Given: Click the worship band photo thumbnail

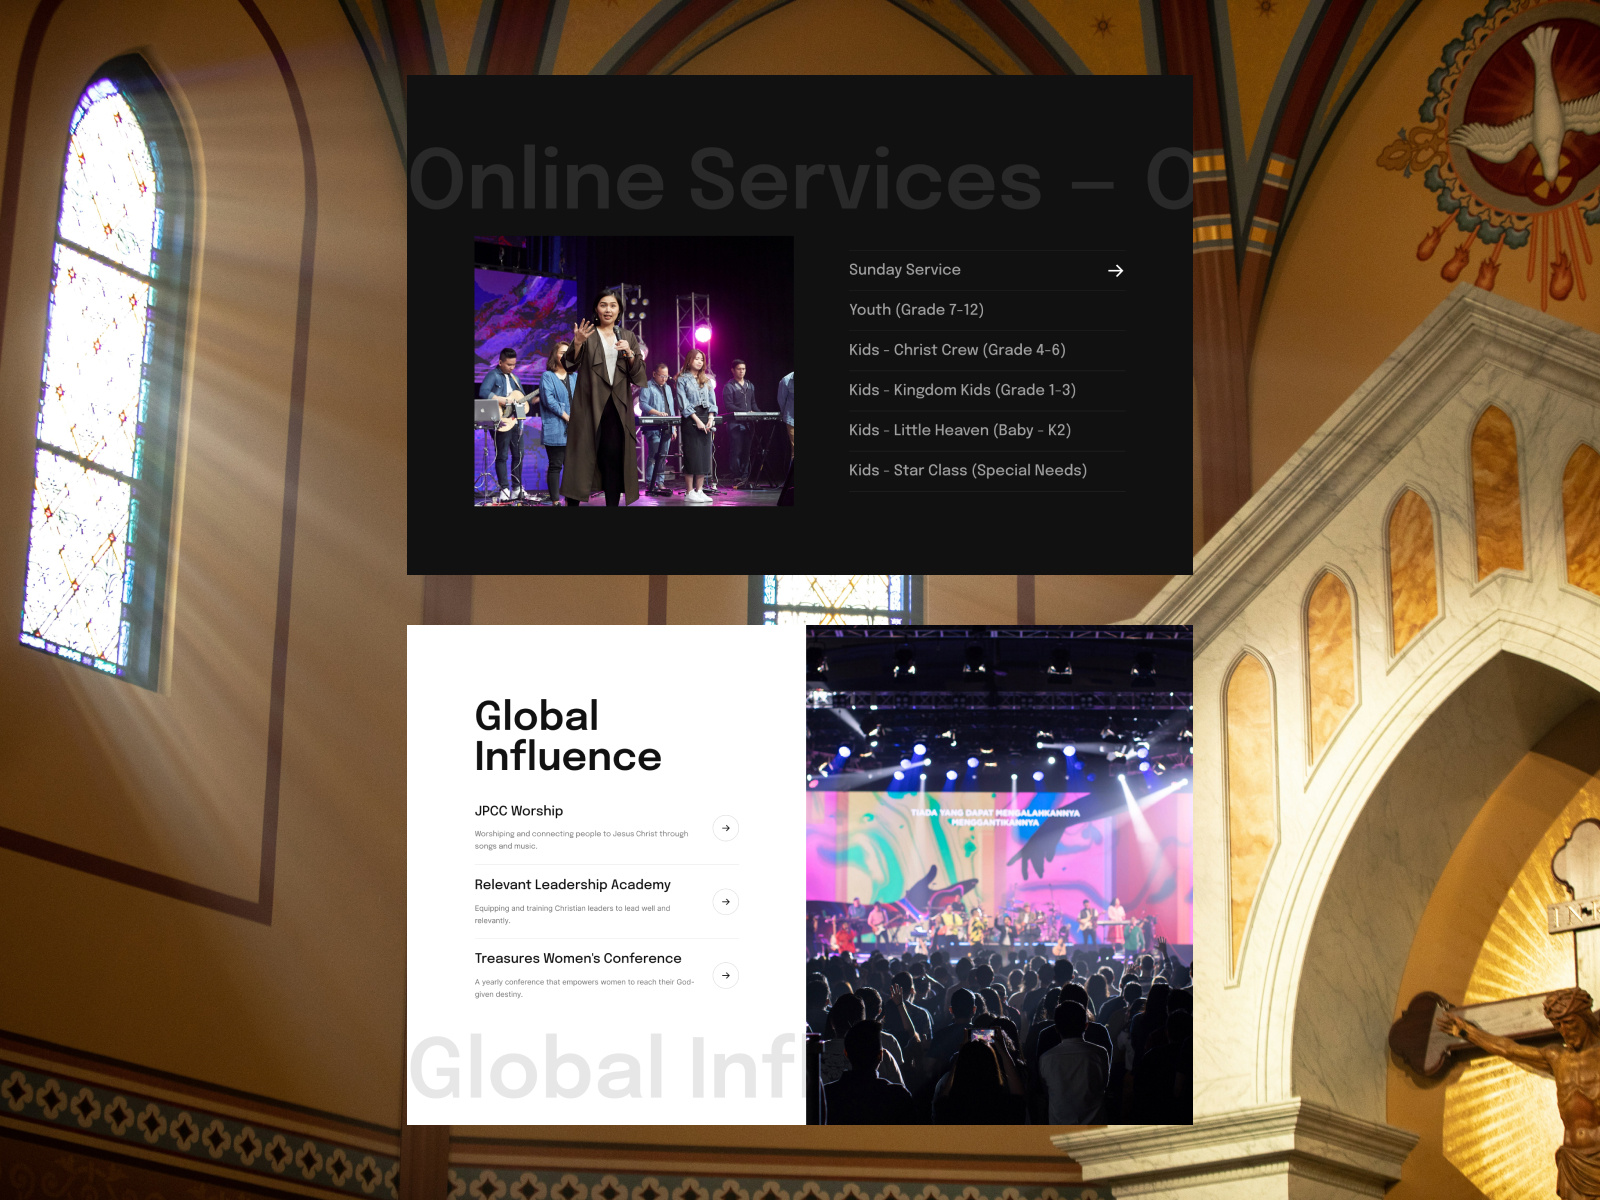Looking at the screenshot, I should click(x=633, y=370).
